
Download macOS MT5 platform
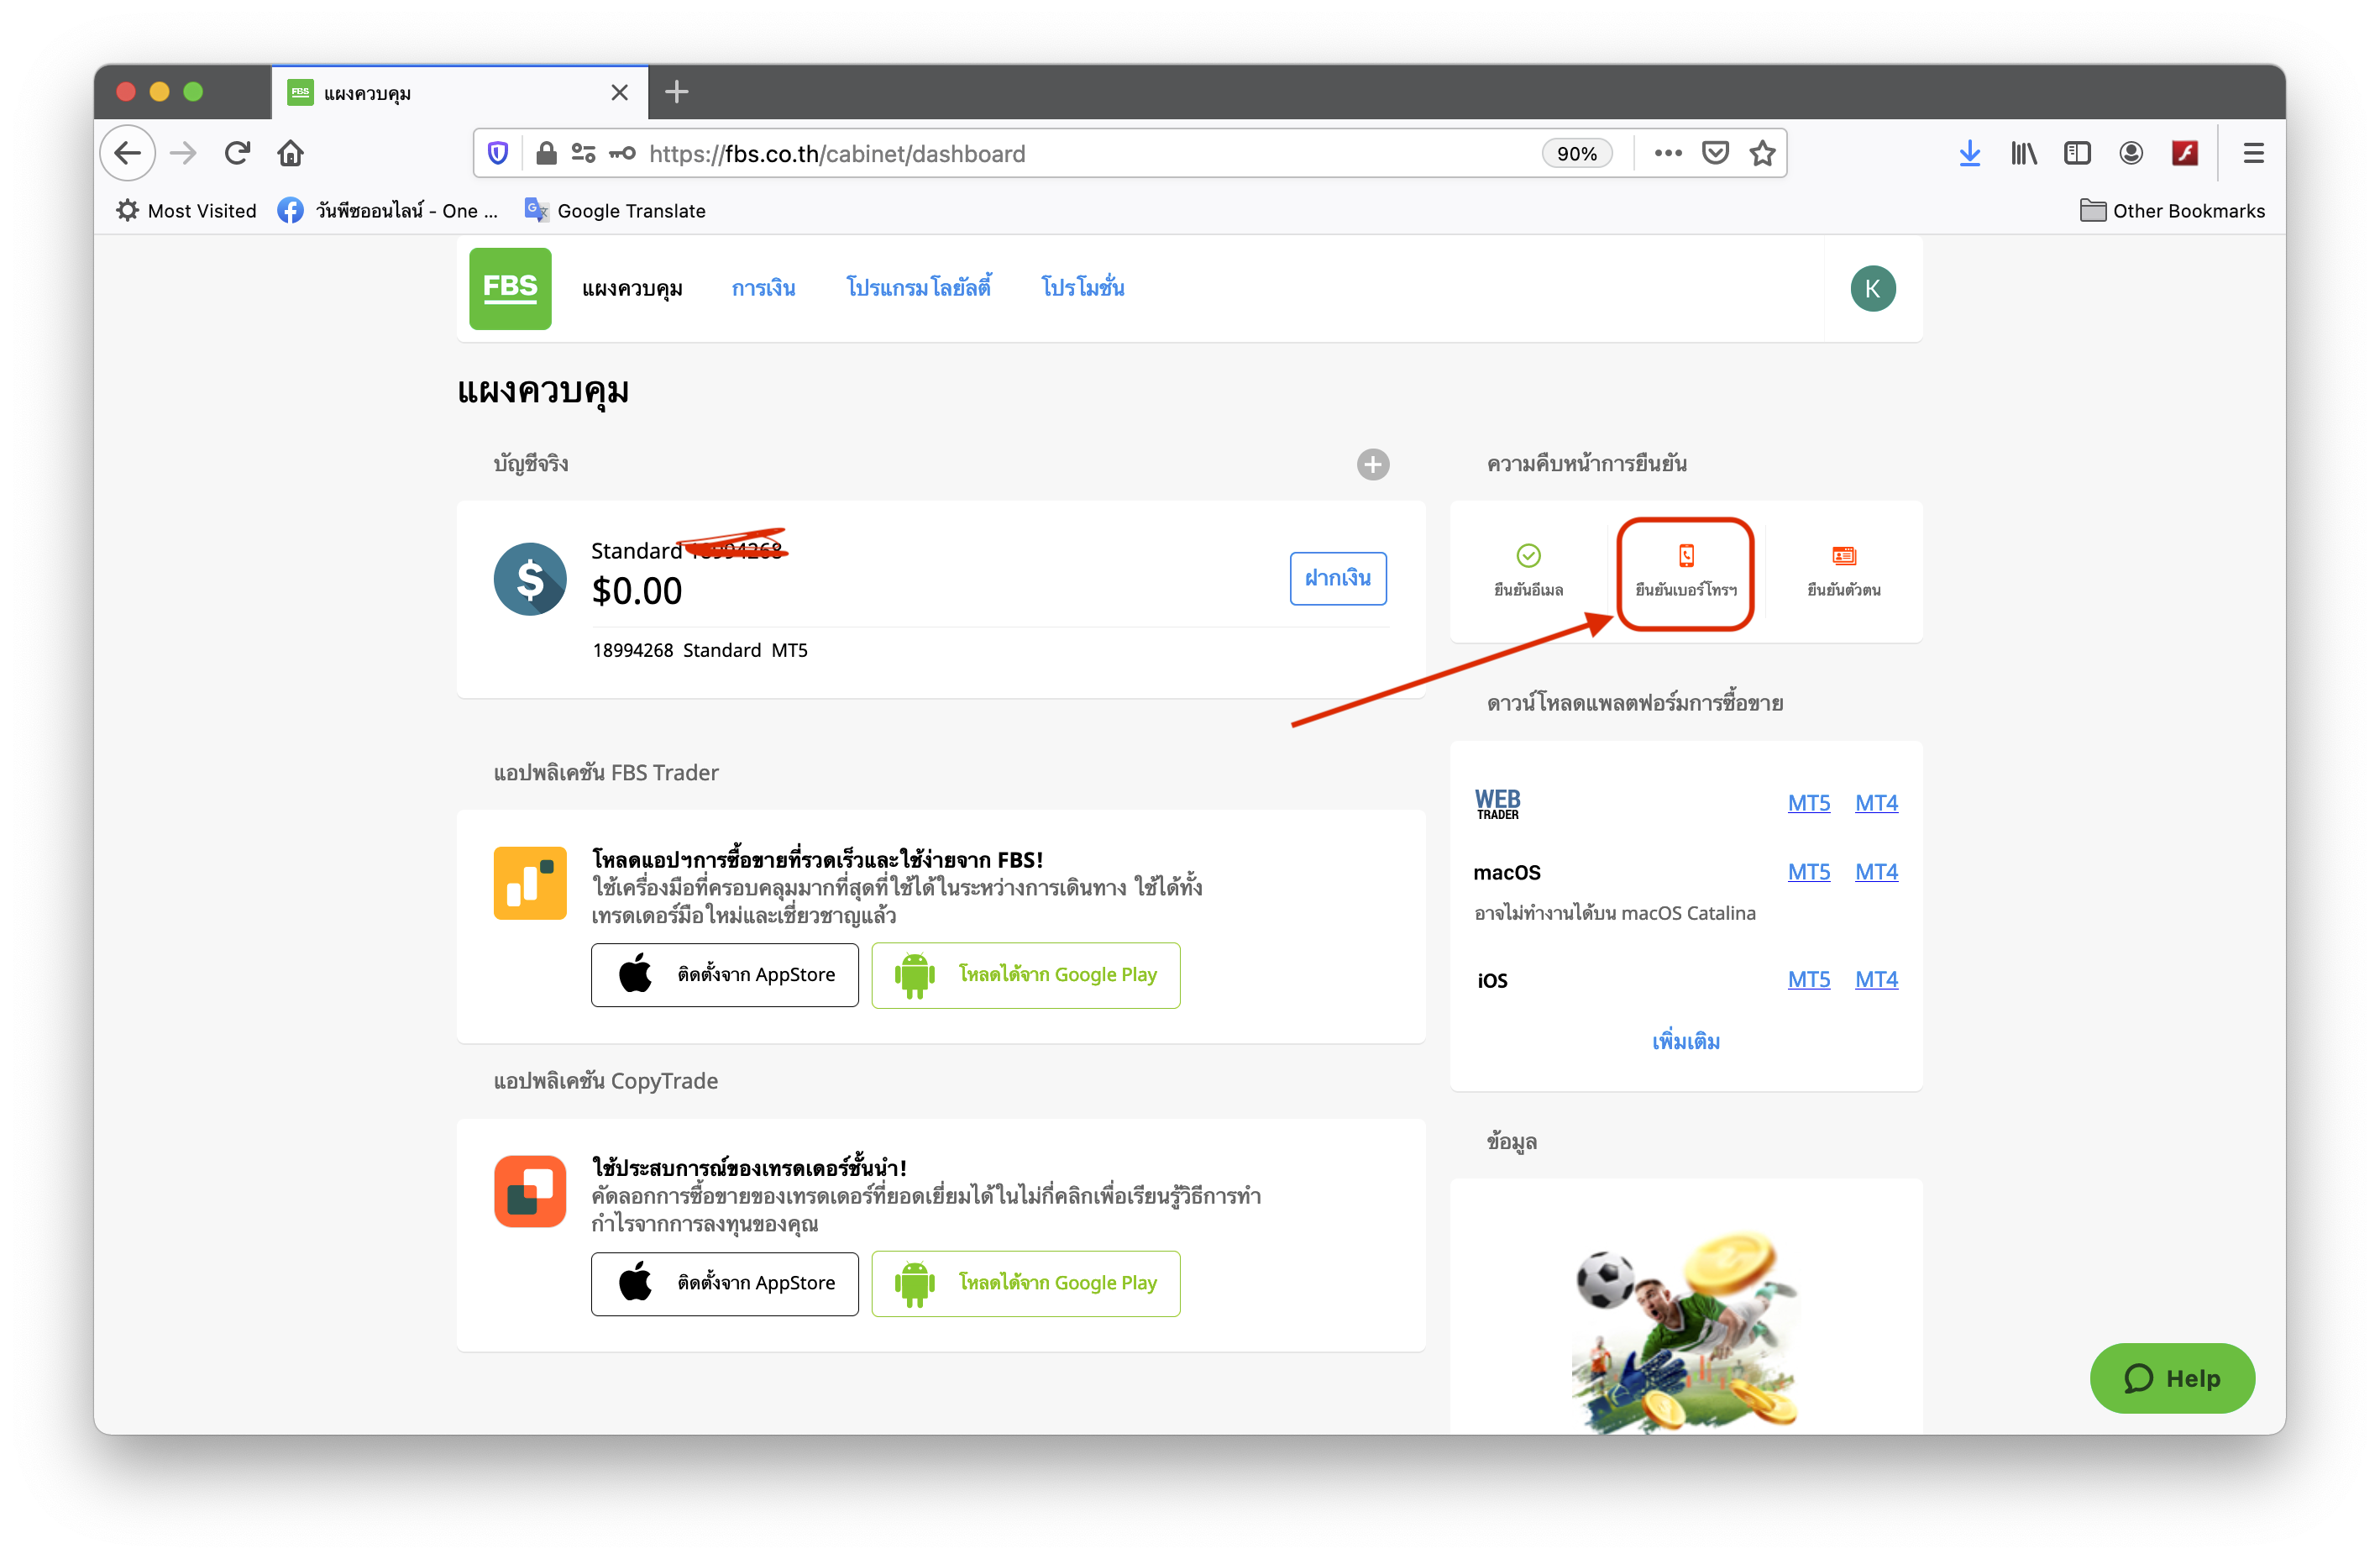point(1809,872)
